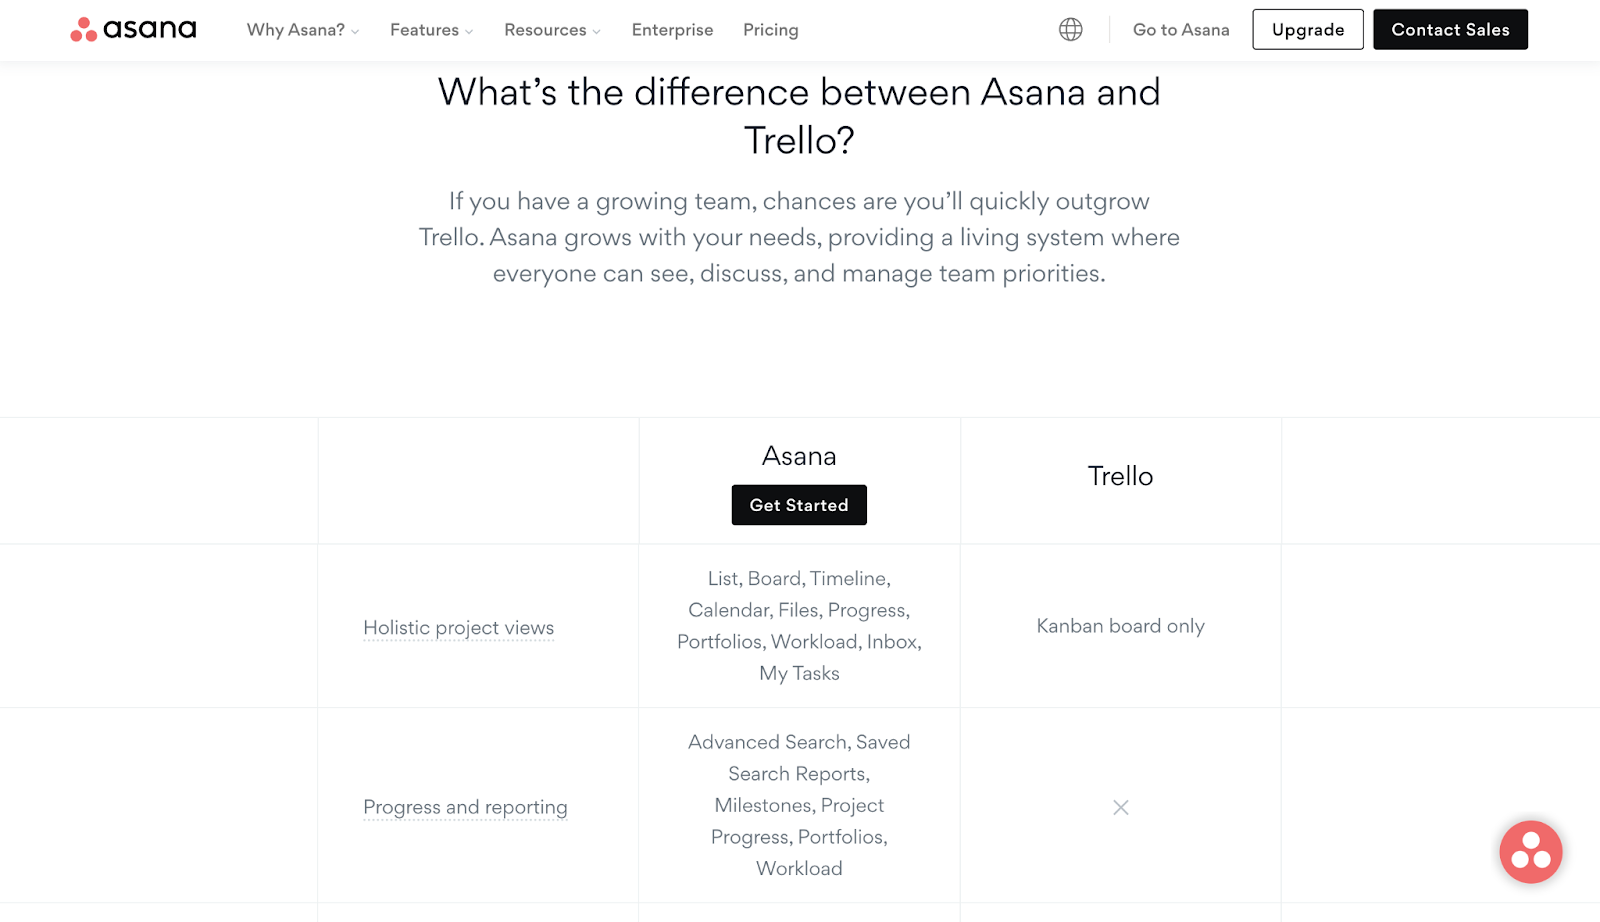The width and height of the screenshot is (1600, 922).
Task: Expand the Why Asana? menu
Action: click(303, 30)
